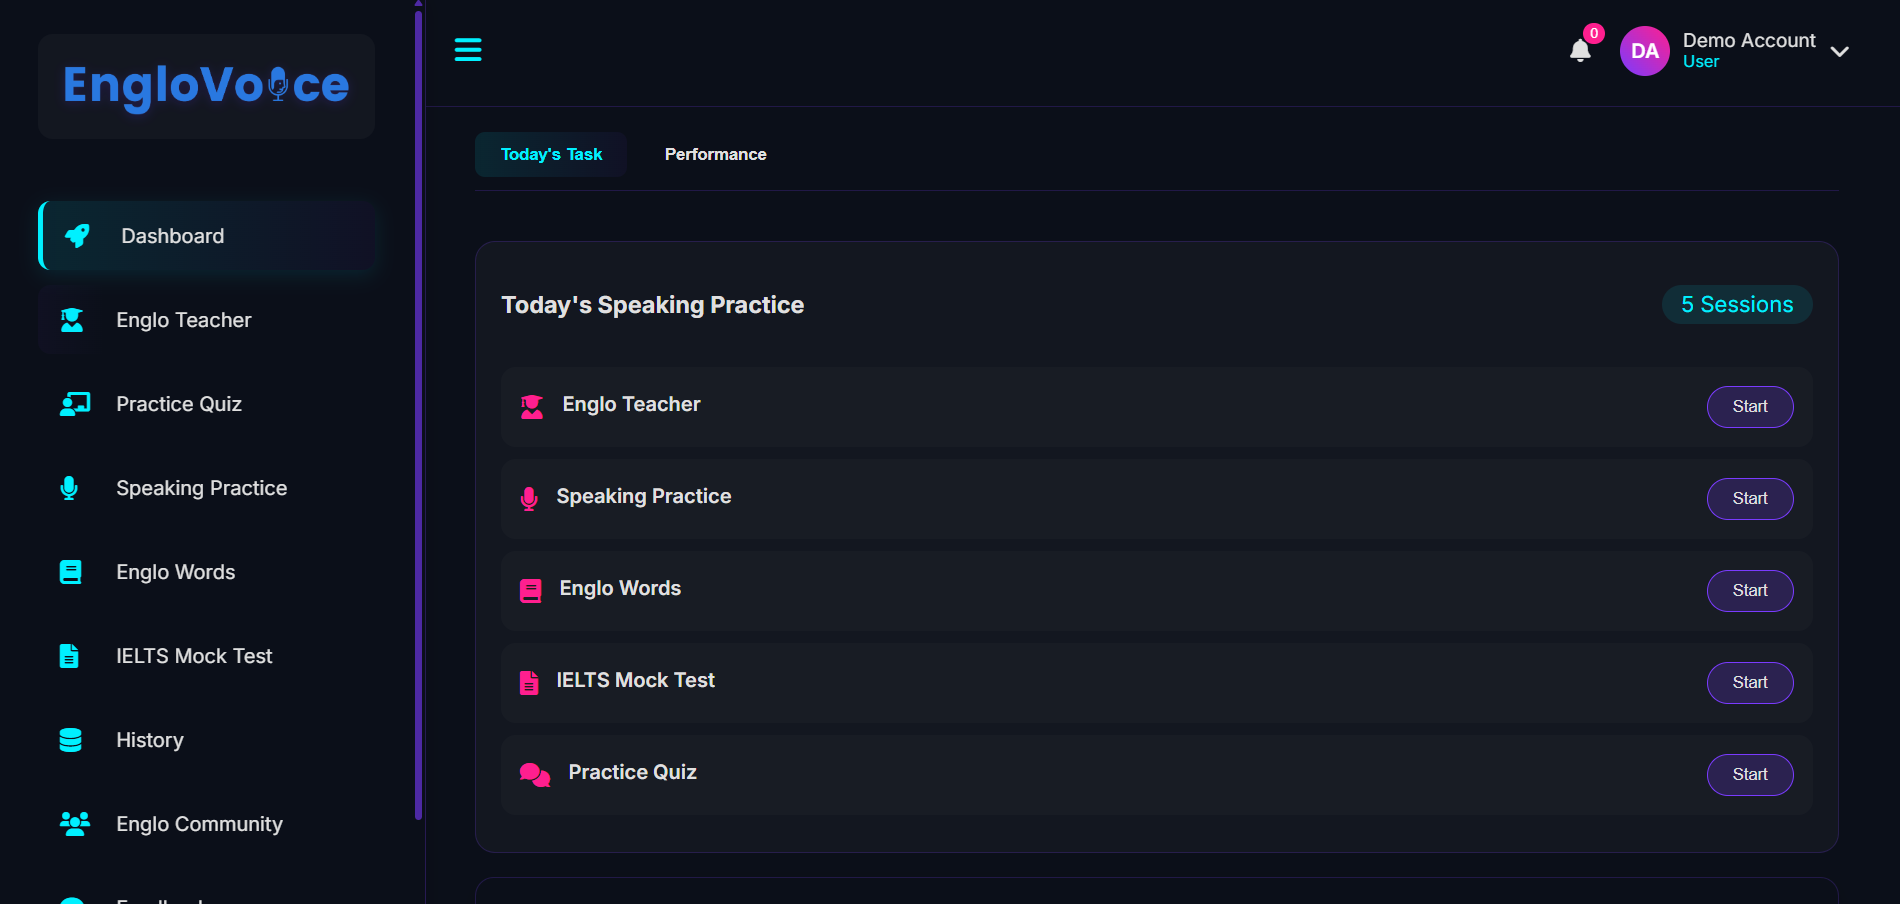This screenshot has height=904, width=1900.
Task: Click the notification bell icon
Action: click(1580, 50)
